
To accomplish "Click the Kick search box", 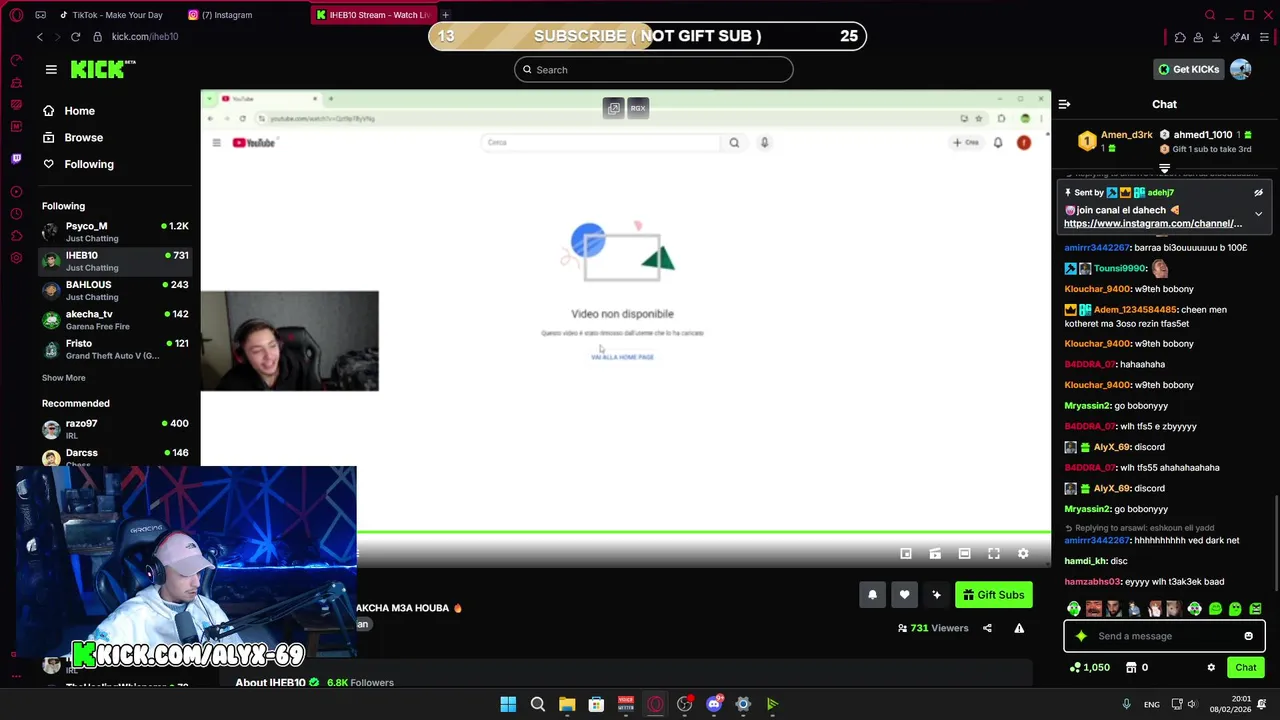I will pos(654,69).
